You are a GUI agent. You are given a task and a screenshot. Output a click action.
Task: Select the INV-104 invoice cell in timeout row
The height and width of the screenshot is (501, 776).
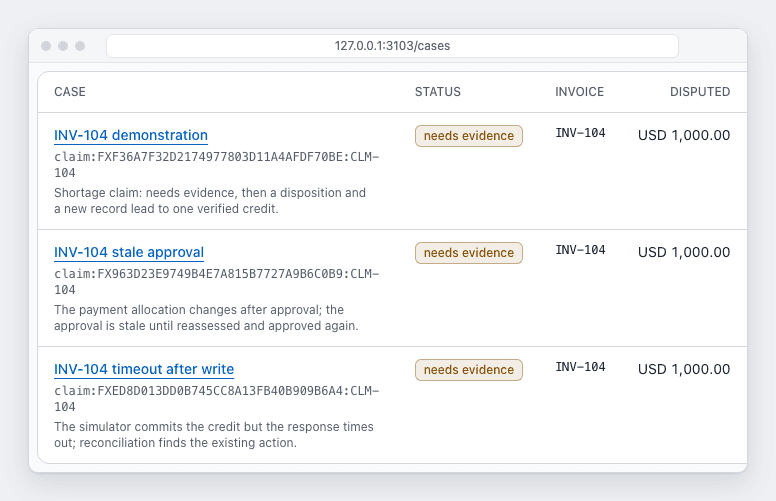pos(580,366)
